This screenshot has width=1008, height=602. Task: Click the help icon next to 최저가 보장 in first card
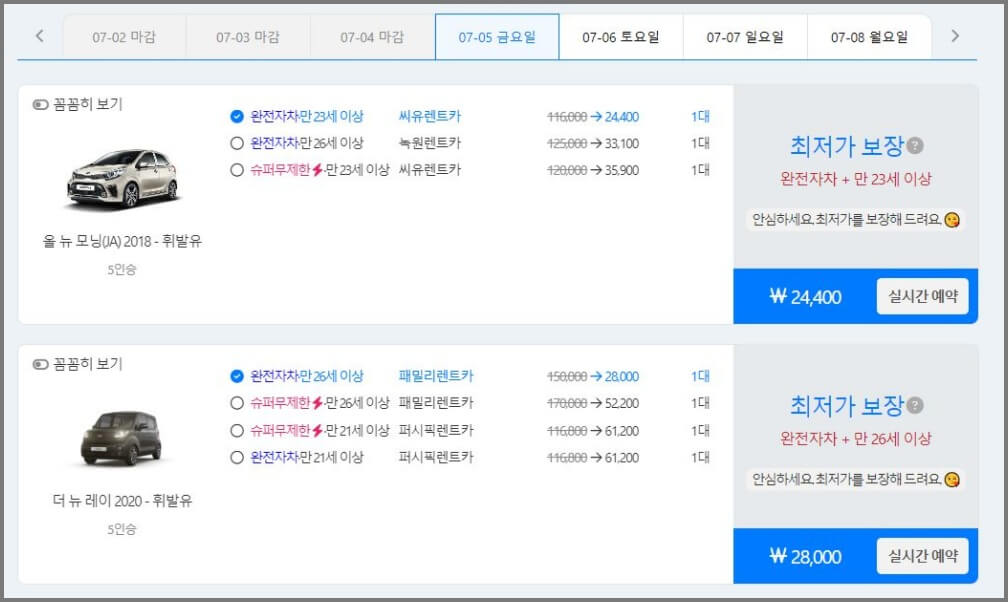click(913, 144)
